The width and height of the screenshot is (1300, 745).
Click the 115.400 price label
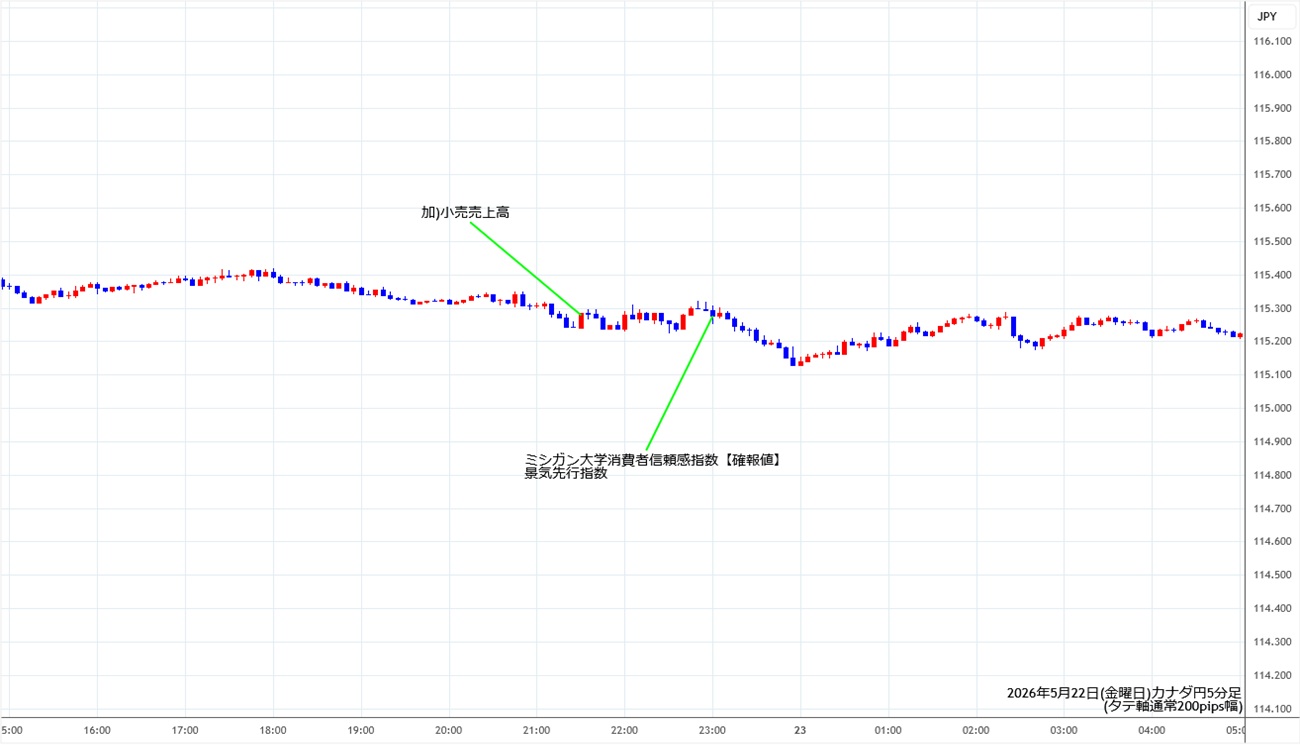point(1272,275)
